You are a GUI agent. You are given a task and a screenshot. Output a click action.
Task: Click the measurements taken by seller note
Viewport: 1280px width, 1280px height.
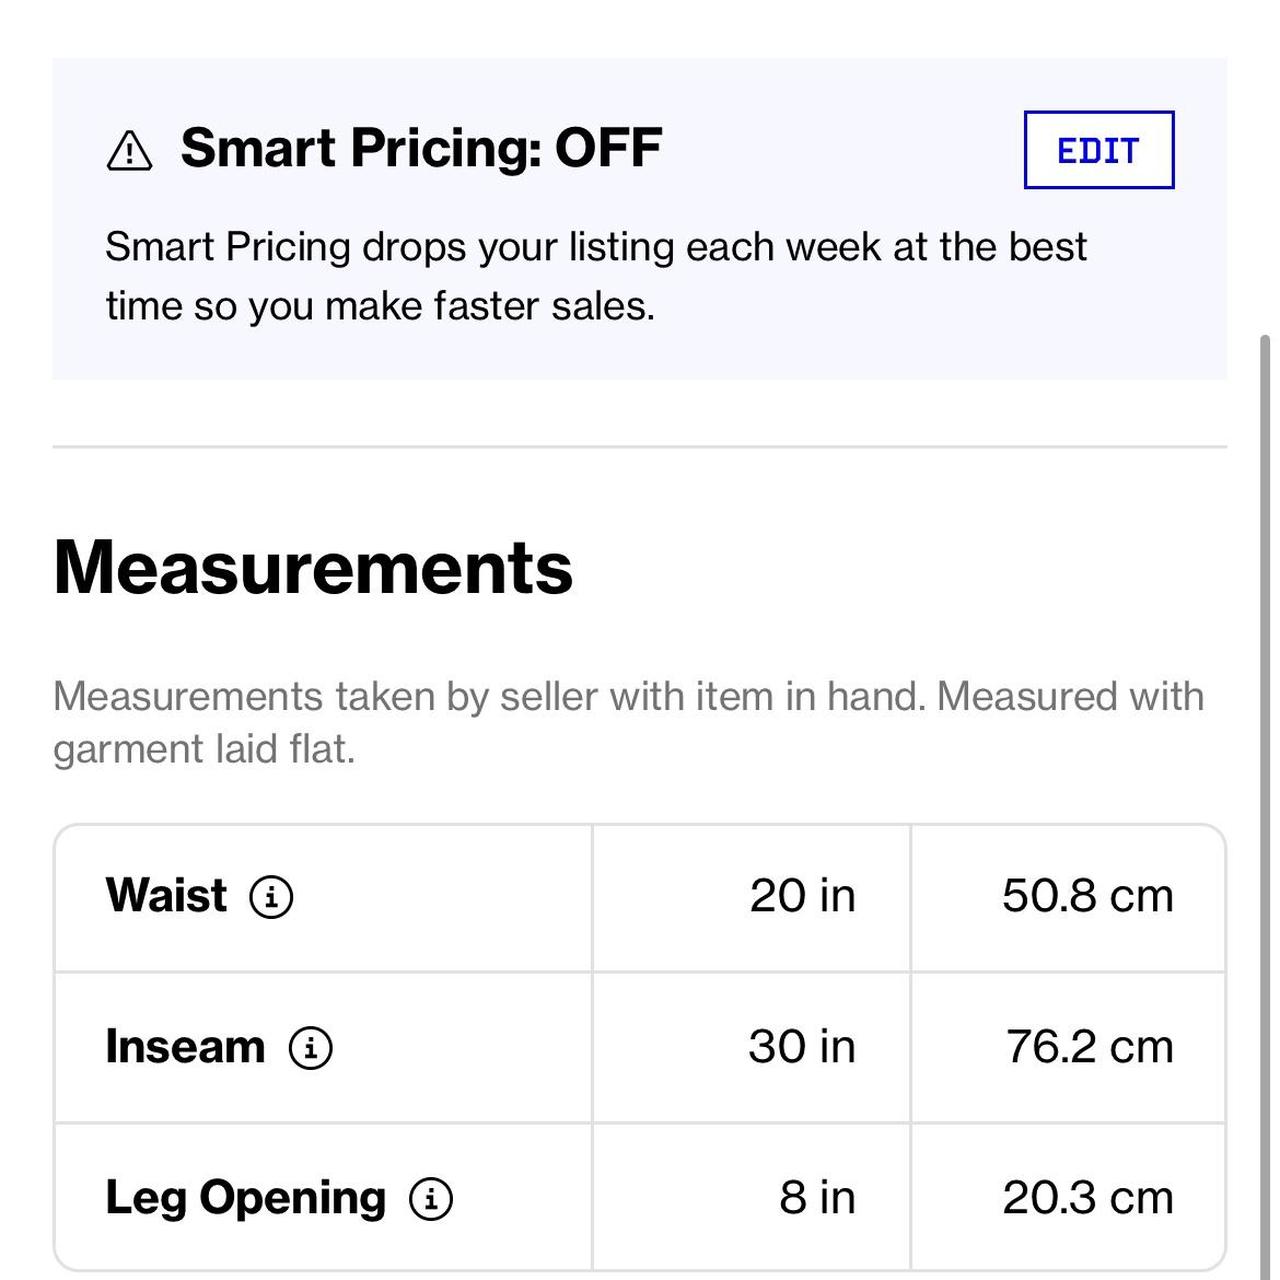coord(627,722)
